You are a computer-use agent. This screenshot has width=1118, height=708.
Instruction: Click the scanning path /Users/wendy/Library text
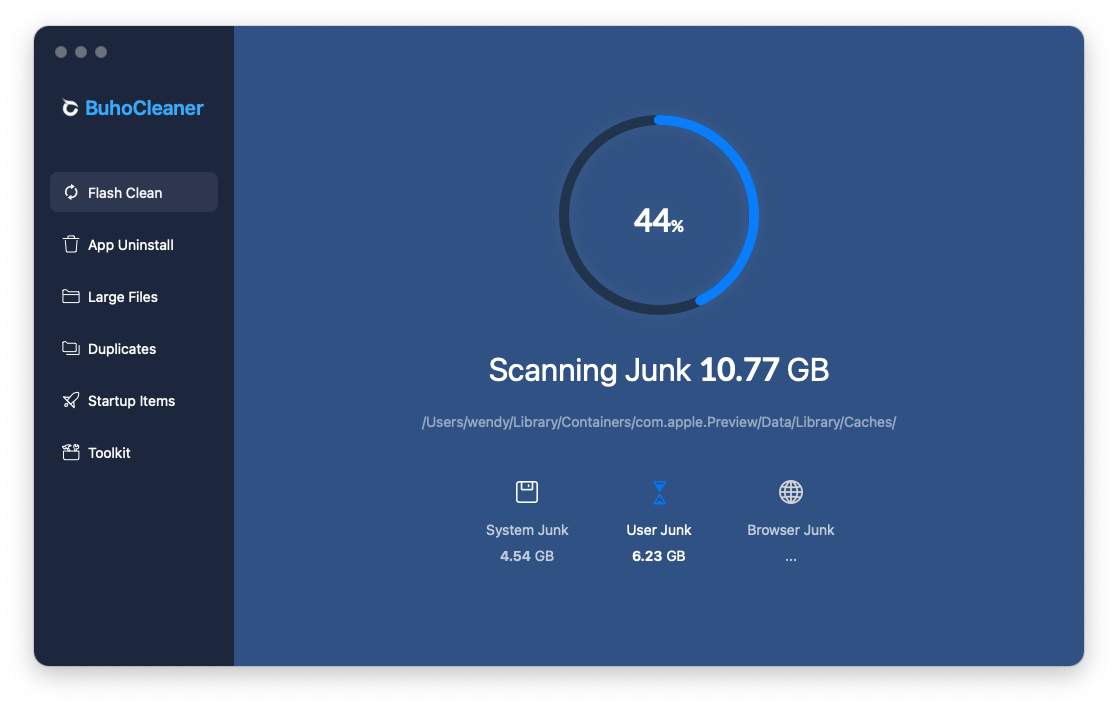pyautogui.click(x=659, y=422)
